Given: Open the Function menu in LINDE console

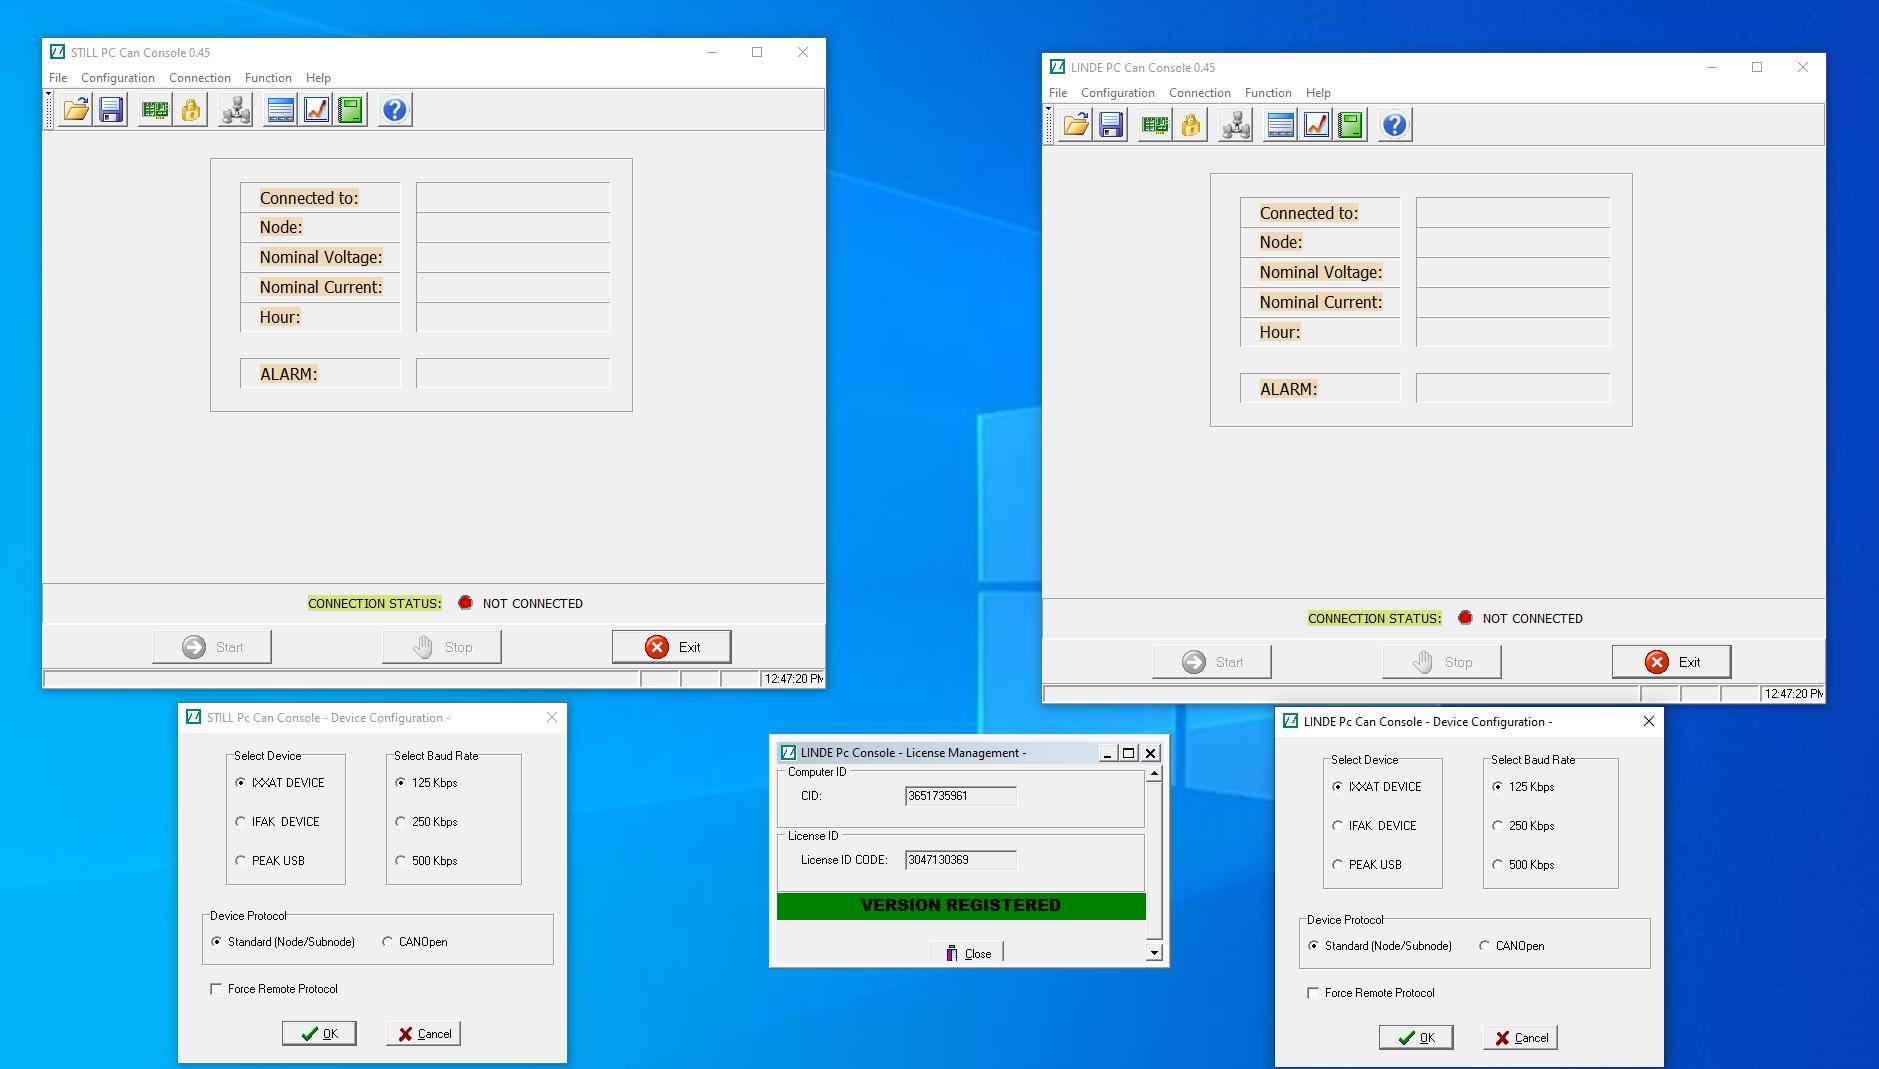Looking at the screenshot, I should coord(1267,92).
